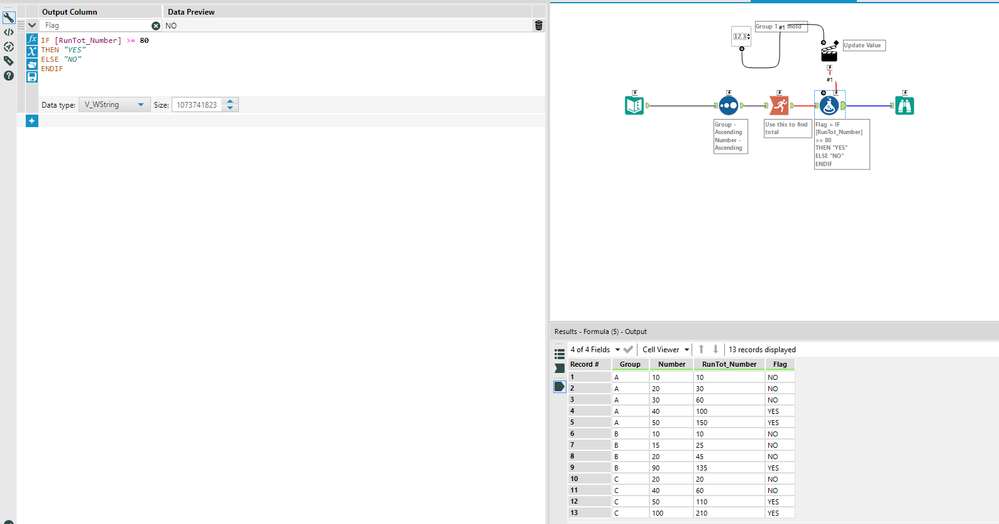Collapse the Flag expression chevron
999x524 pixels.
(32, 25)
